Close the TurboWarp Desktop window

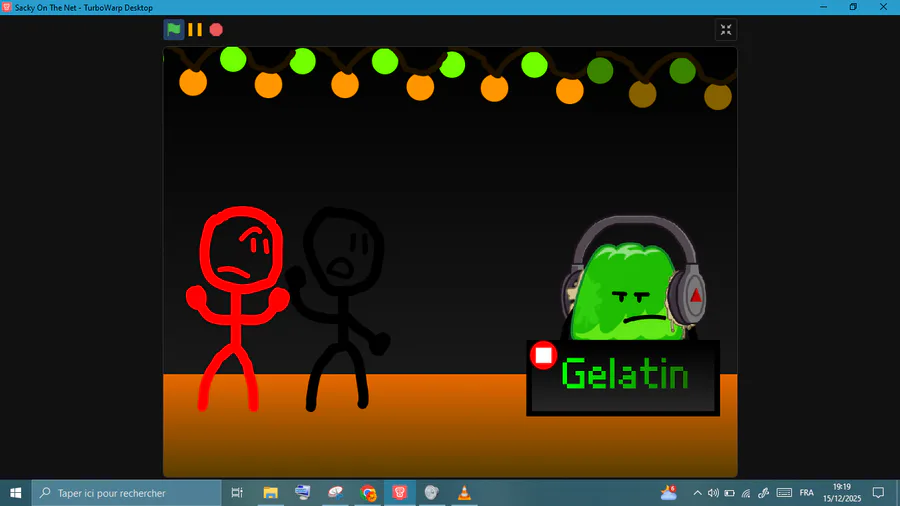point(883,7)
